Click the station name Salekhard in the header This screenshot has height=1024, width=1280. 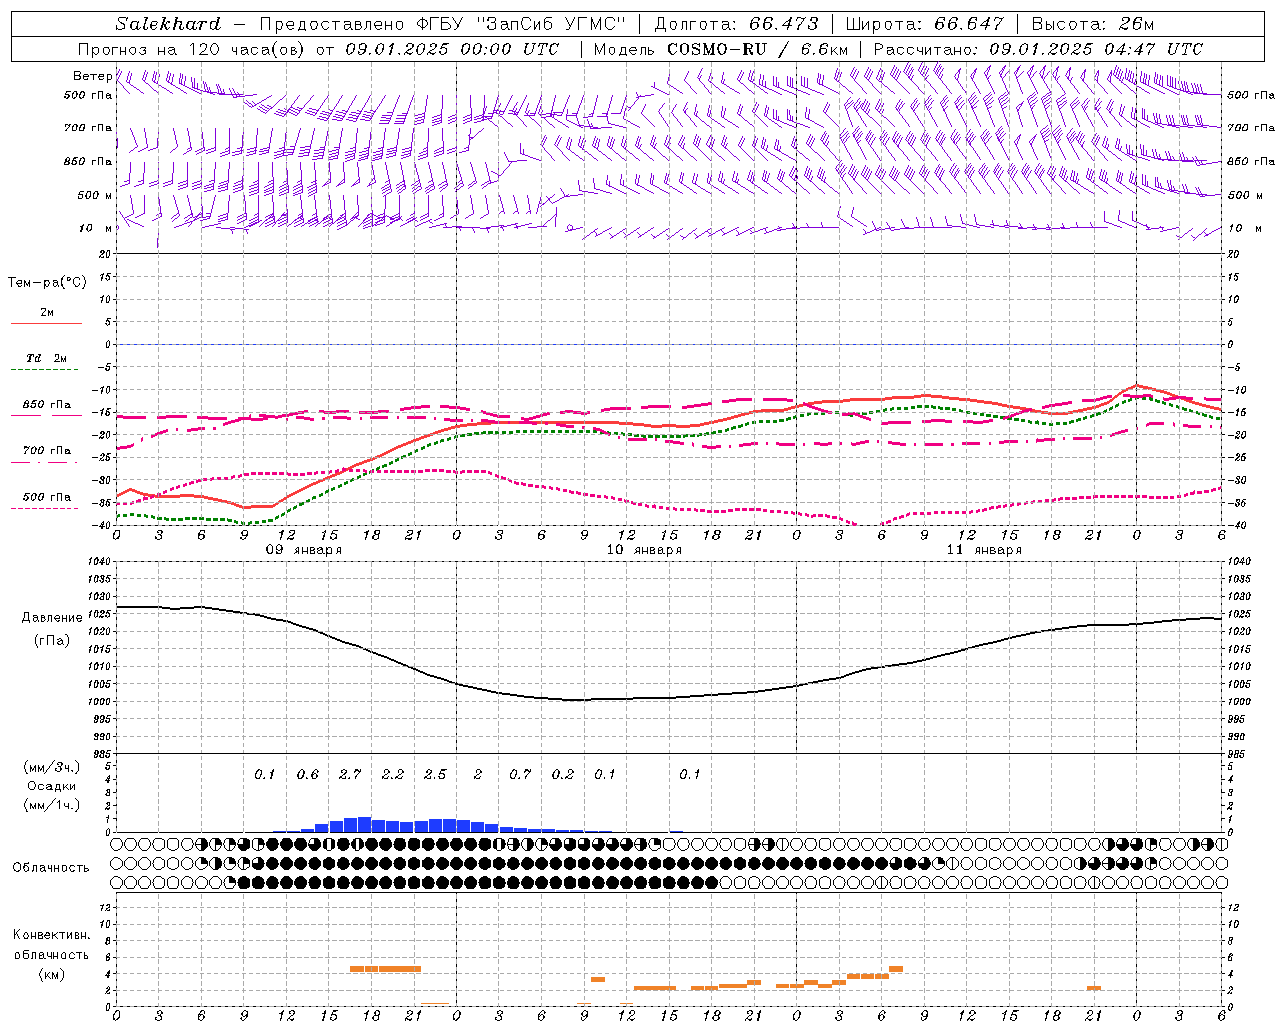(168, 24)
